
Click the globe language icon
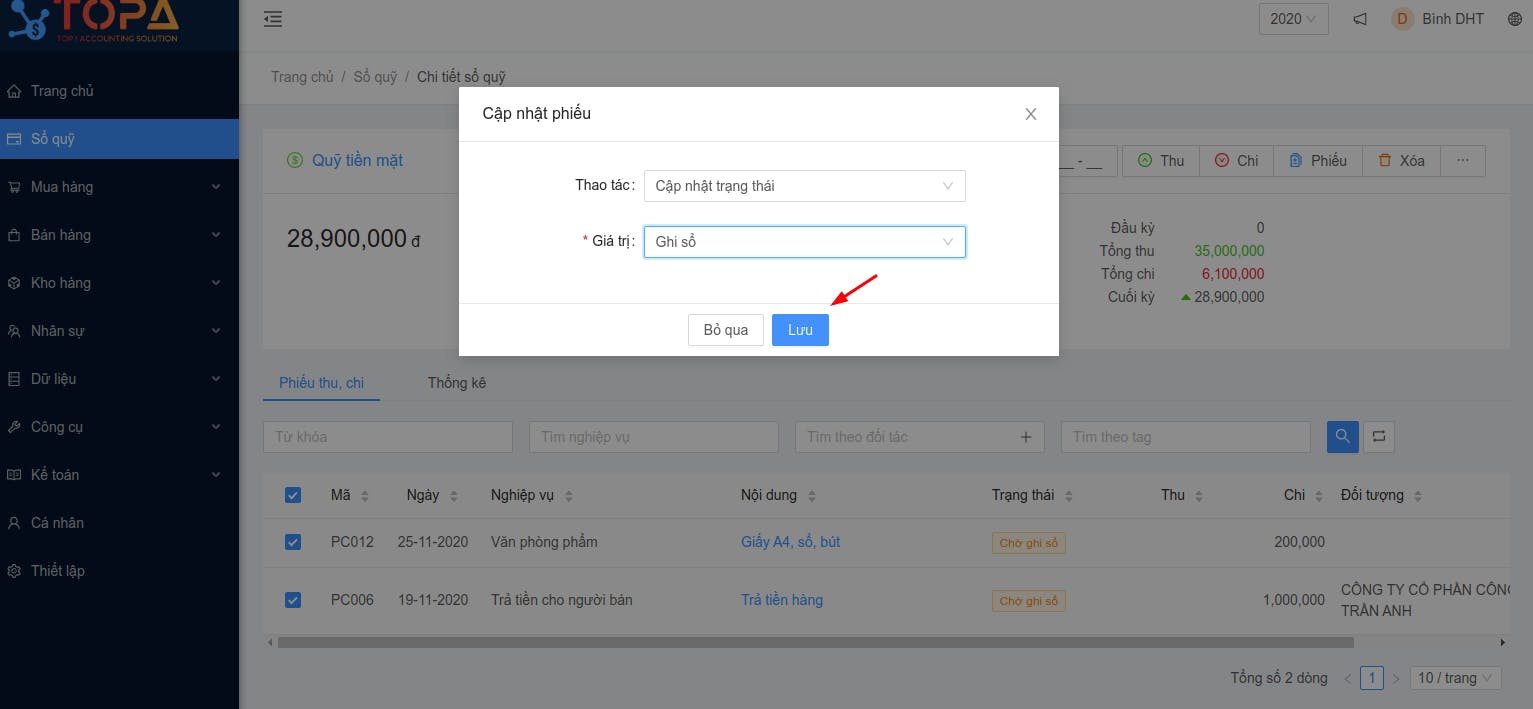coord(1514,19)
